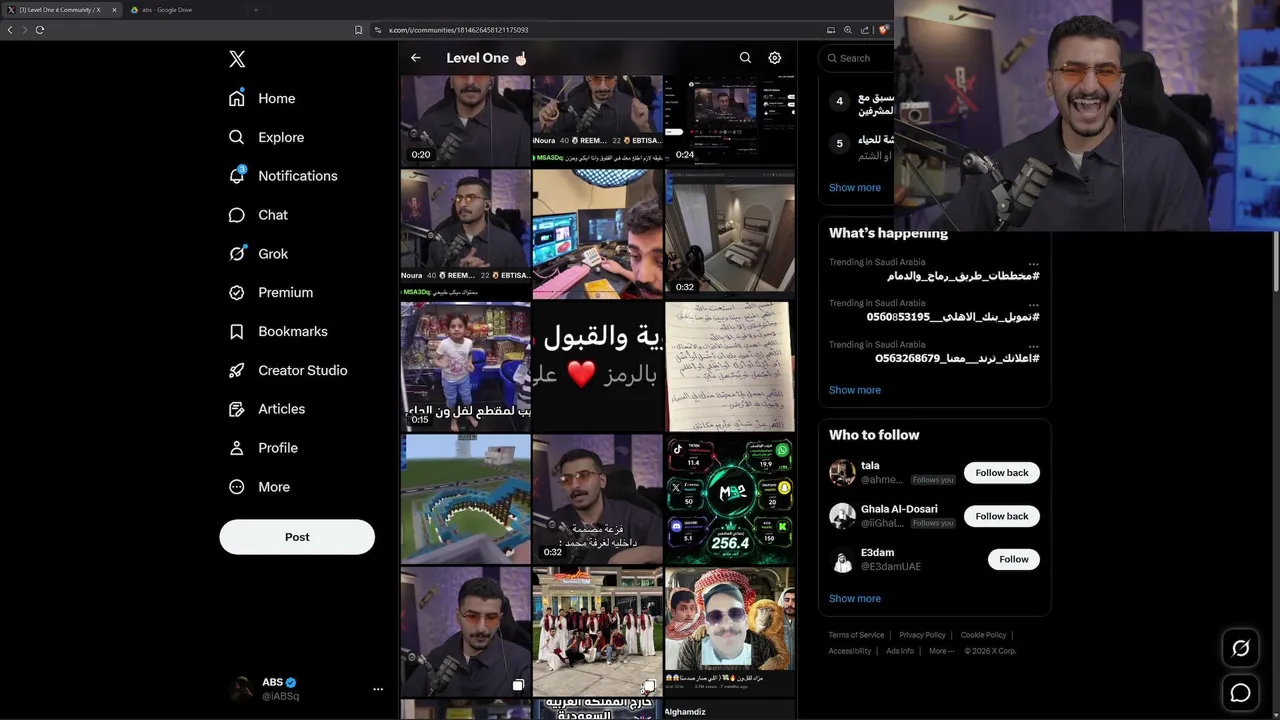The width and height of the screenshot is (1280, 720).
Task: Open the مخططات_طريق_رماح_والدمام hashtag
Action: (x=963, y=276)
